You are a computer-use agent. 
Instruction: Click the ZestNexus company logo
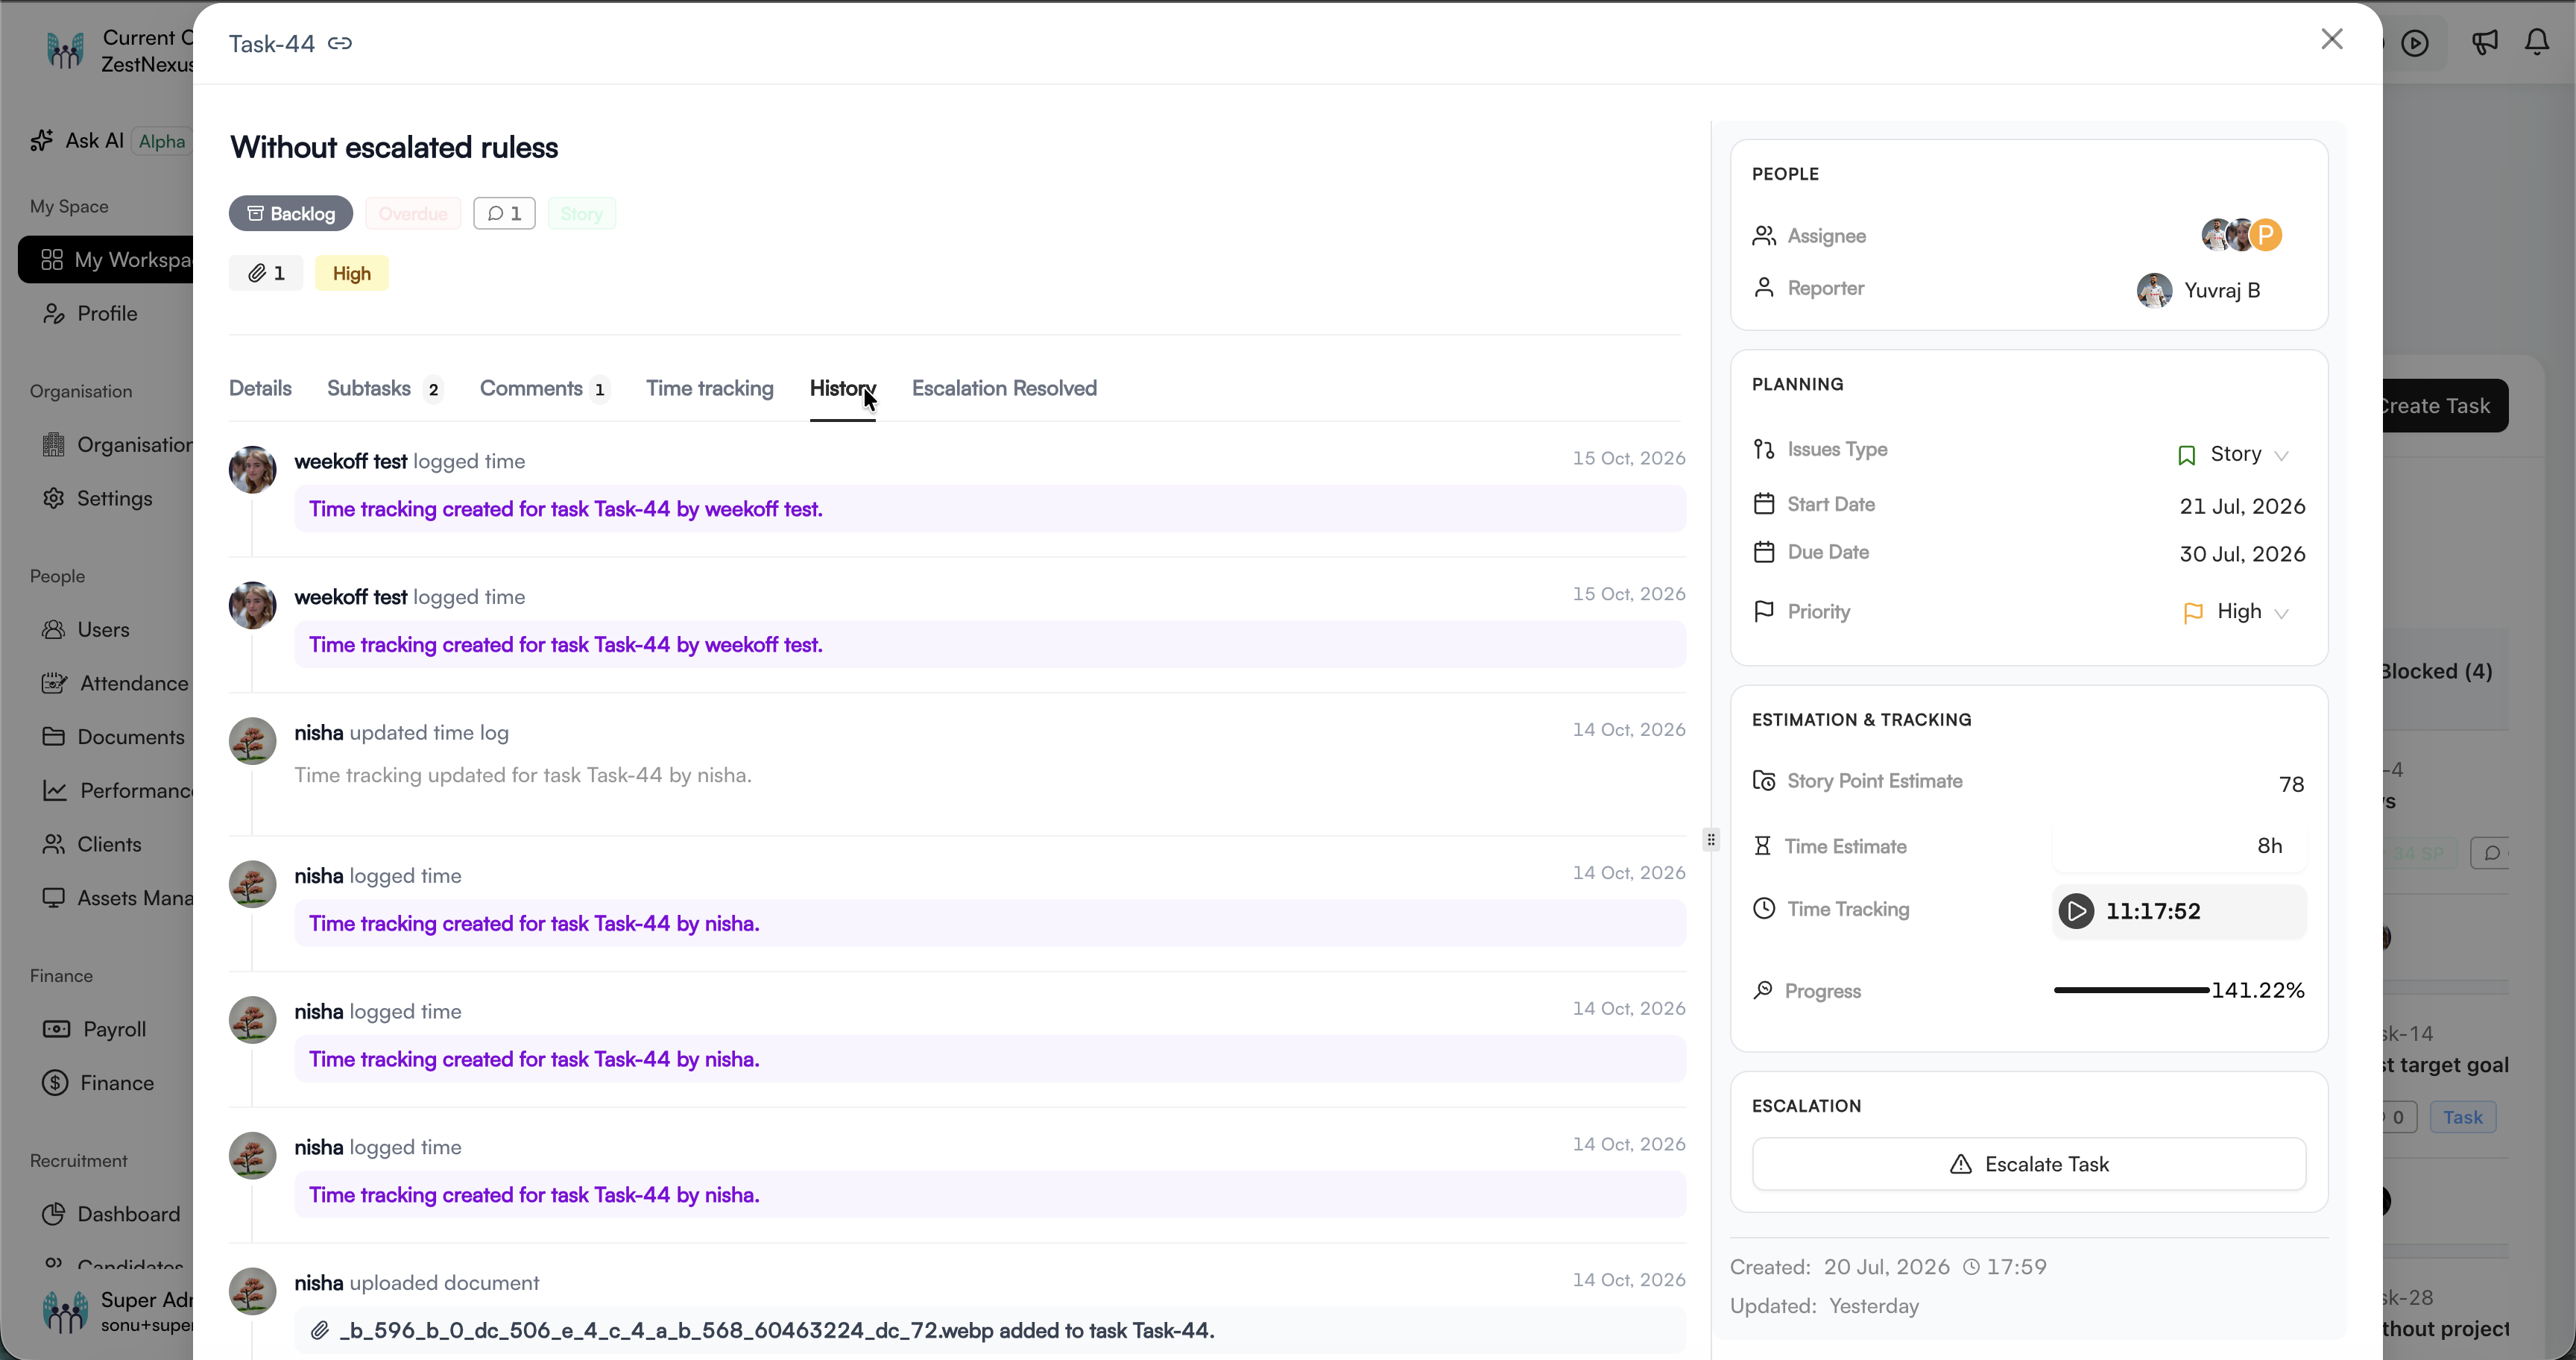66,50
